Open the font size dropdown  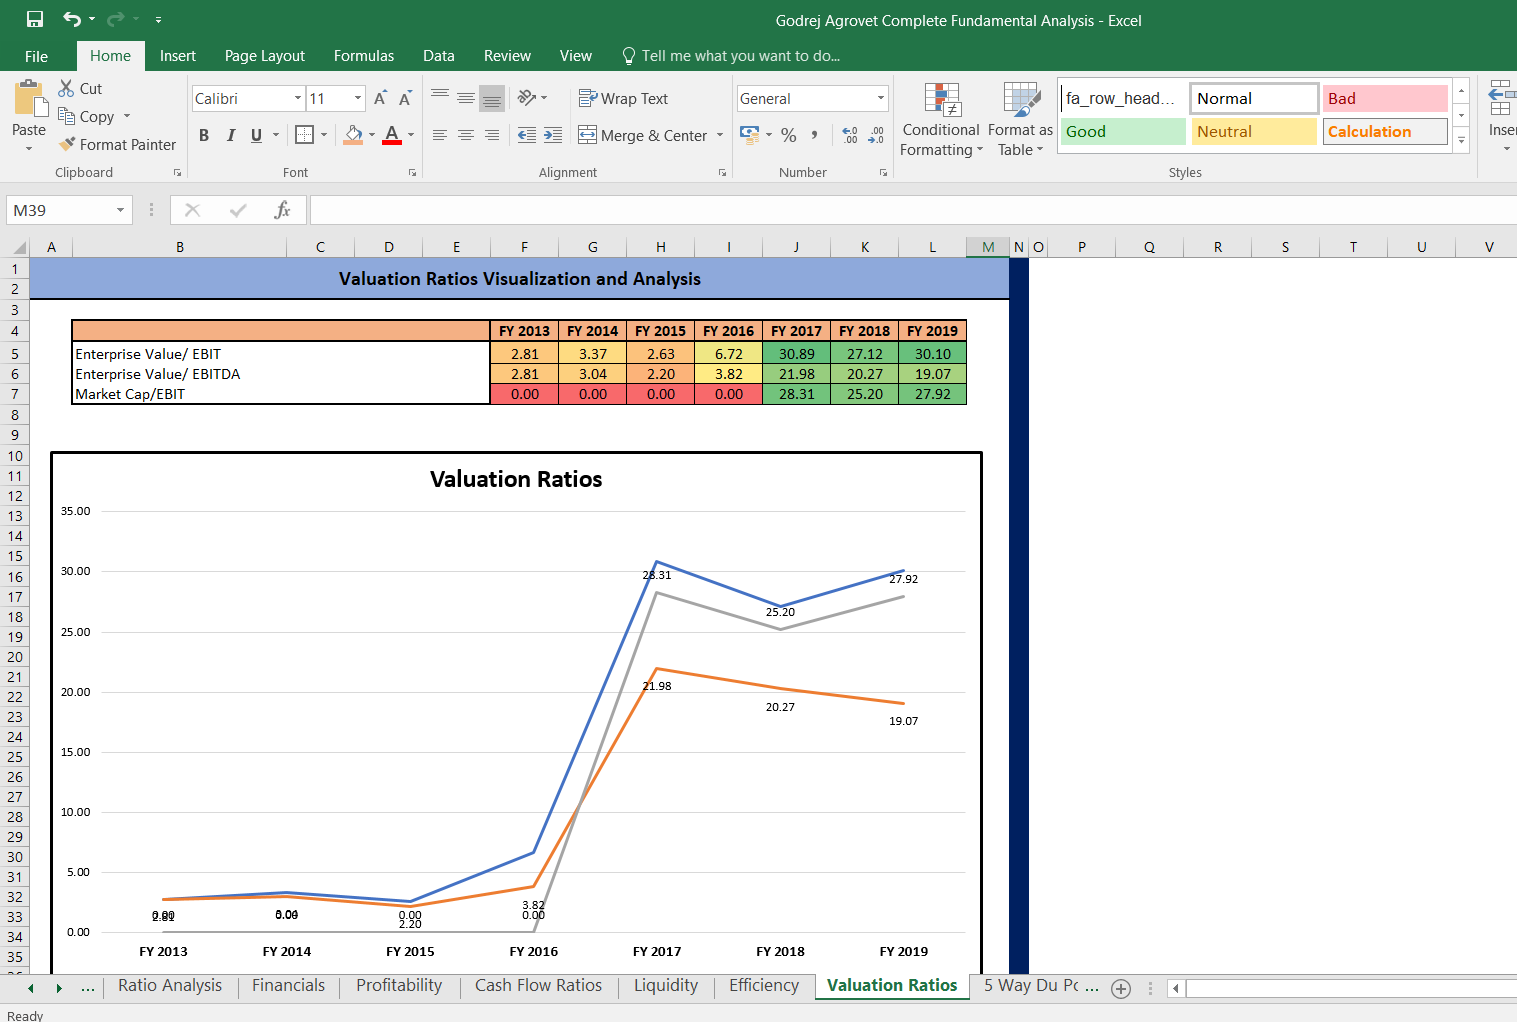(358, 98)
